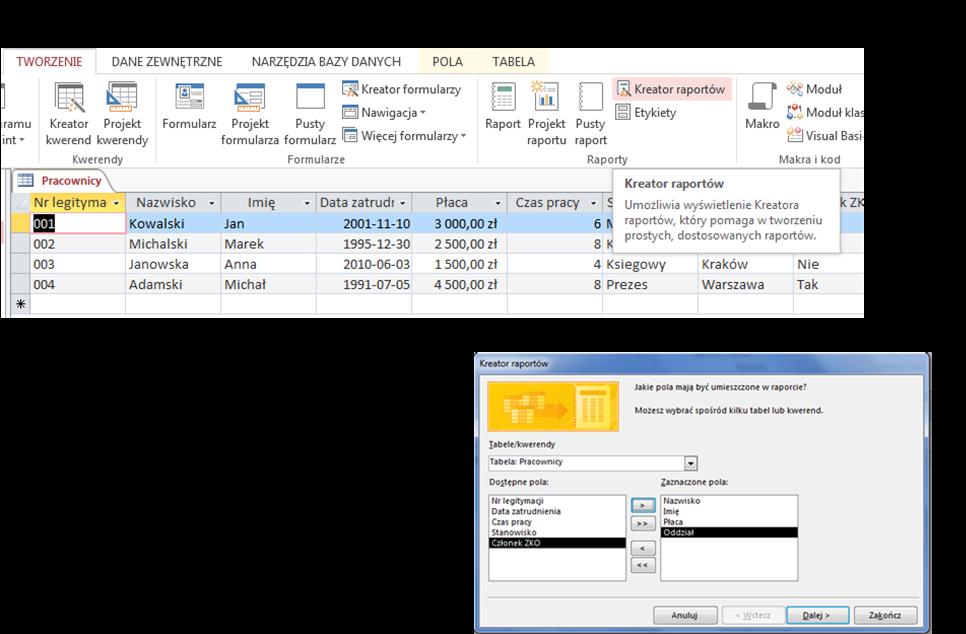Open Projekt kwerendy query design
The image size is (966, 634).
[x=122, y=115]
